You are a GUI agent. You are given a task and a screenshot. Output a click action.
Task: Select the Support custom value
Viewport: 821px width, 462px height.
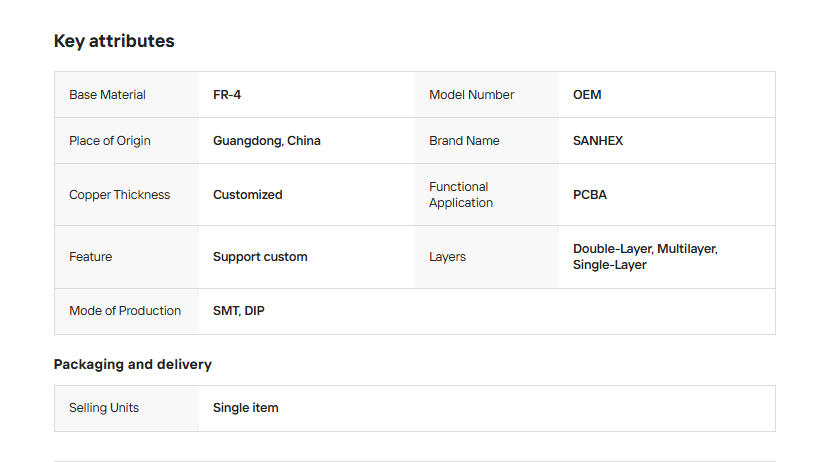click(260, 257)
